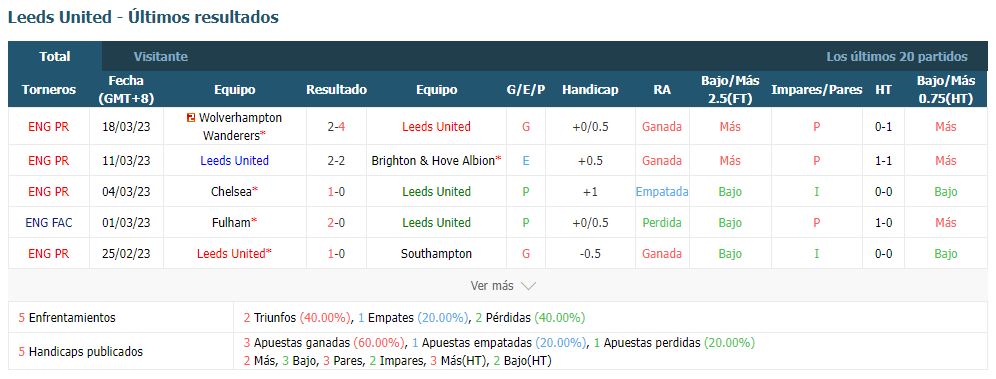Click Empatada result in Chelsea row
The height and width of the screenshot is (379, 996).
click(x=662, y=192)
